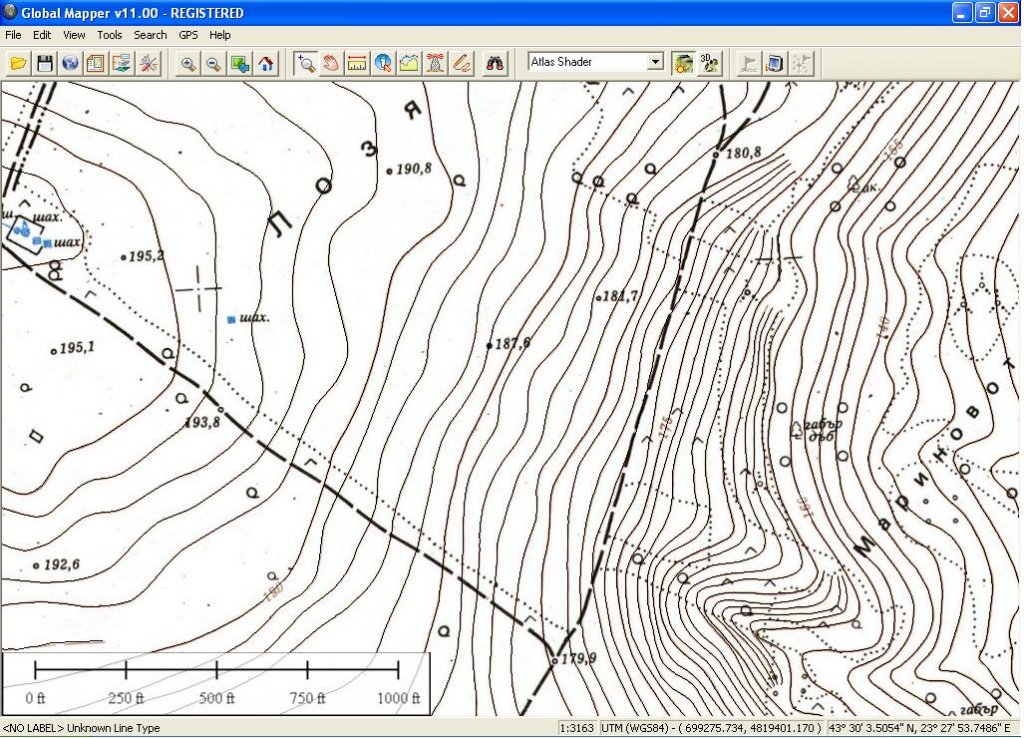
Task: Click the Zoom Out magnifier icon
Action: [x=214, y=63]
